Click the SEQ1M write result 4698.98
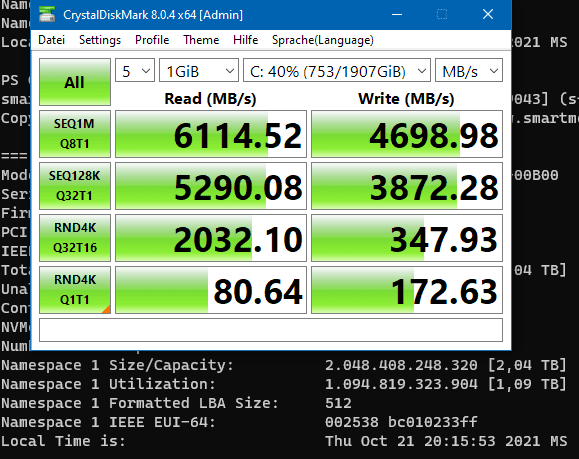Viewport: 579px width, 459px height. [407, 134]
